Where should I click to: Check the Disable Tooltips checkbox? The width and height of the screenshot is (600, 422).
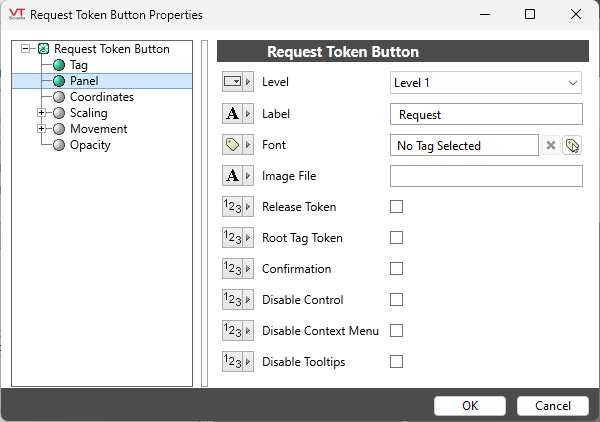point(397,362)
